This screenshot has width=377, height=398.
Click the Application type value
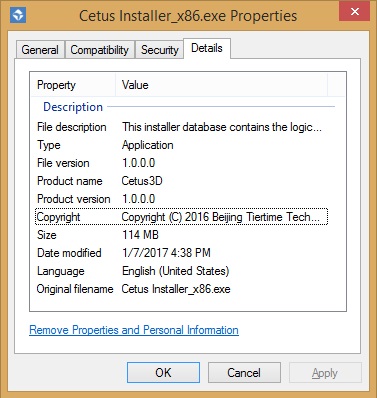(x=148, y=145)
